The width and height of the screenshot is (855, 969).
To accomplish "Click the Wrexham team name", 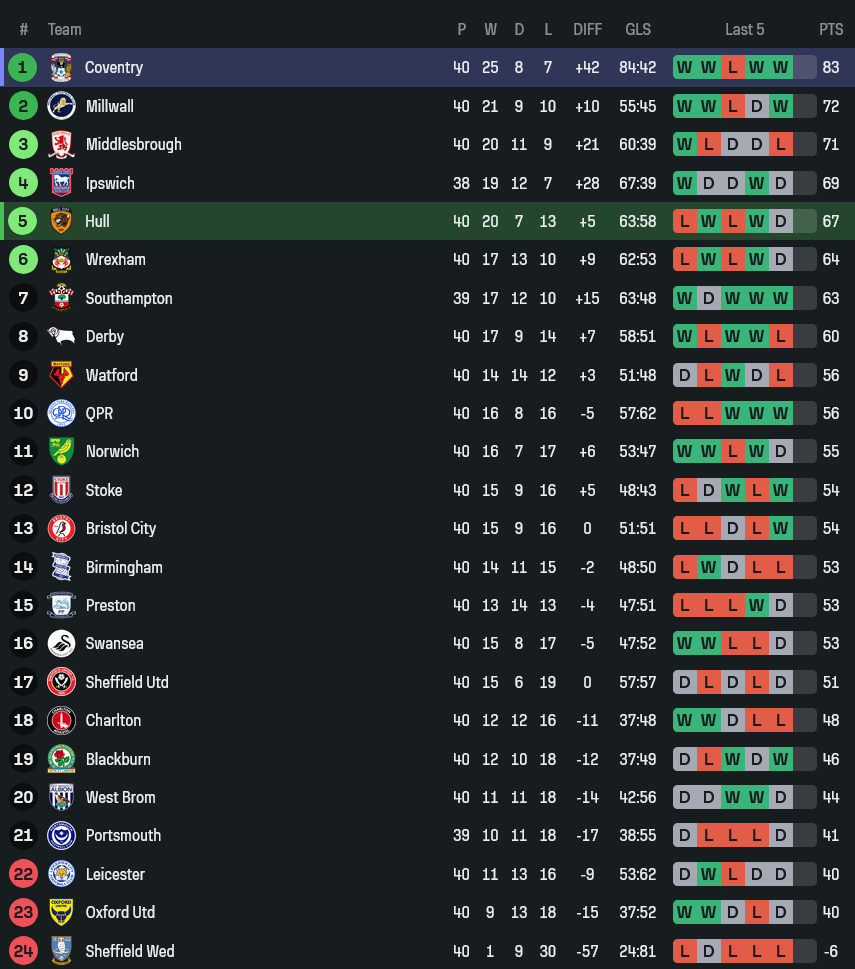I will [115, 259].
